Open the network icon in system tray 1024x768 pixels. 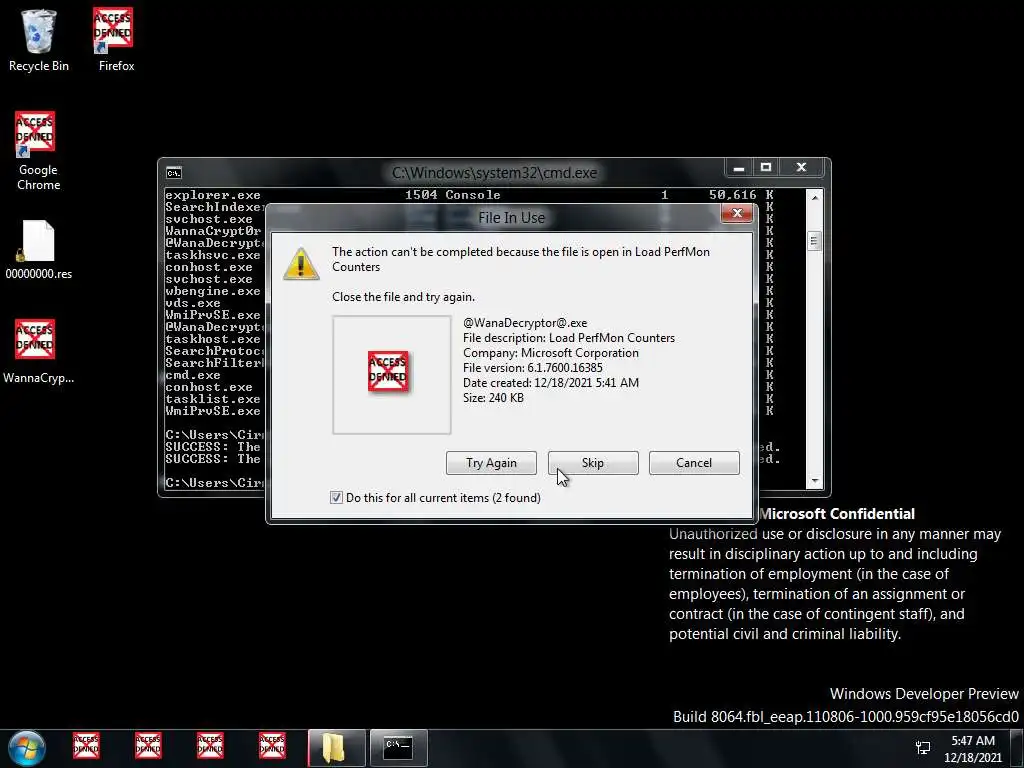(x=923, y=748)
